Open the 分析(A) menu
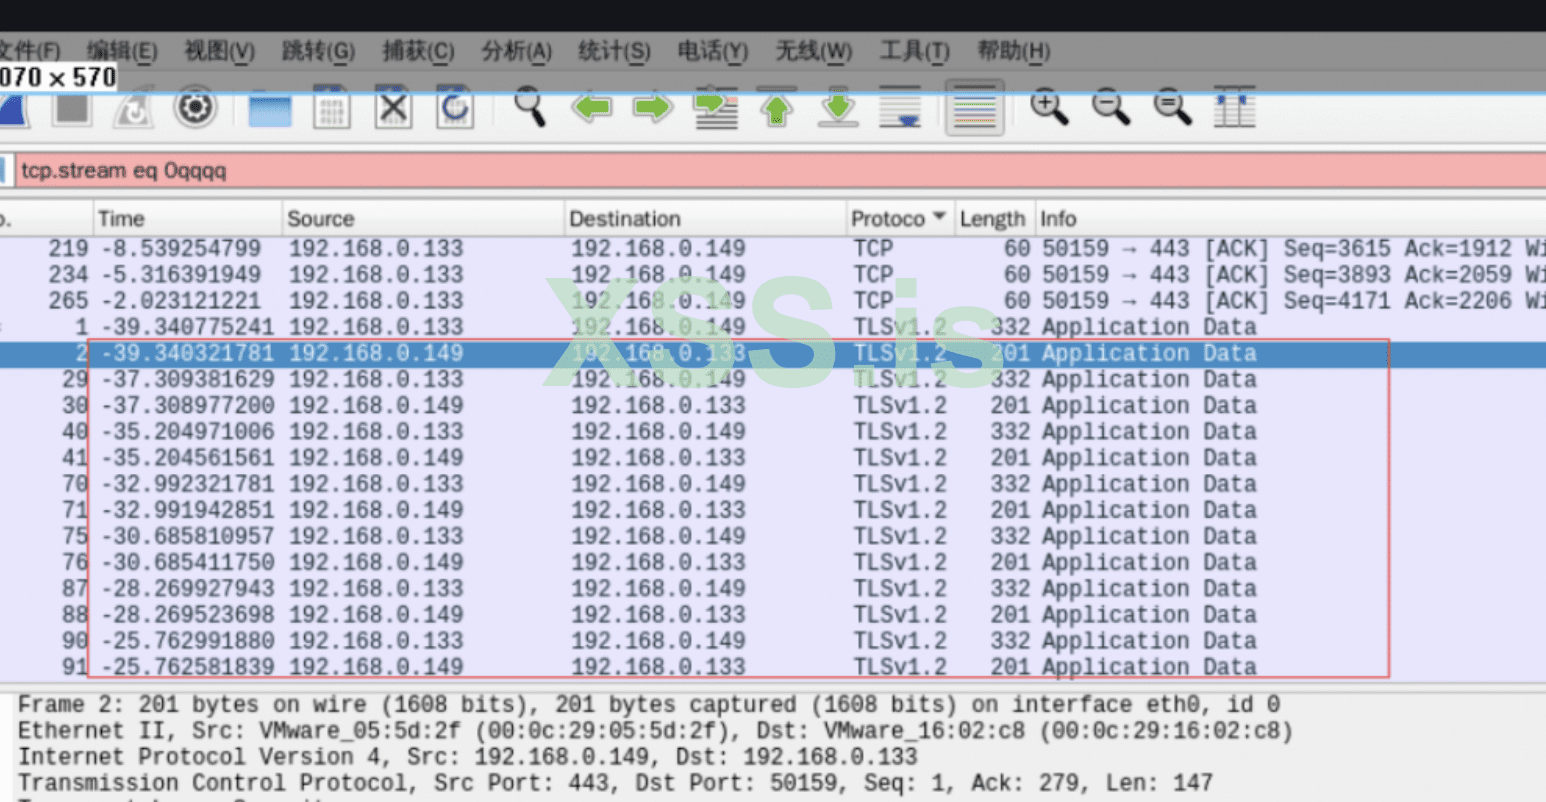The image size is (1546, 802). [516, 51]
